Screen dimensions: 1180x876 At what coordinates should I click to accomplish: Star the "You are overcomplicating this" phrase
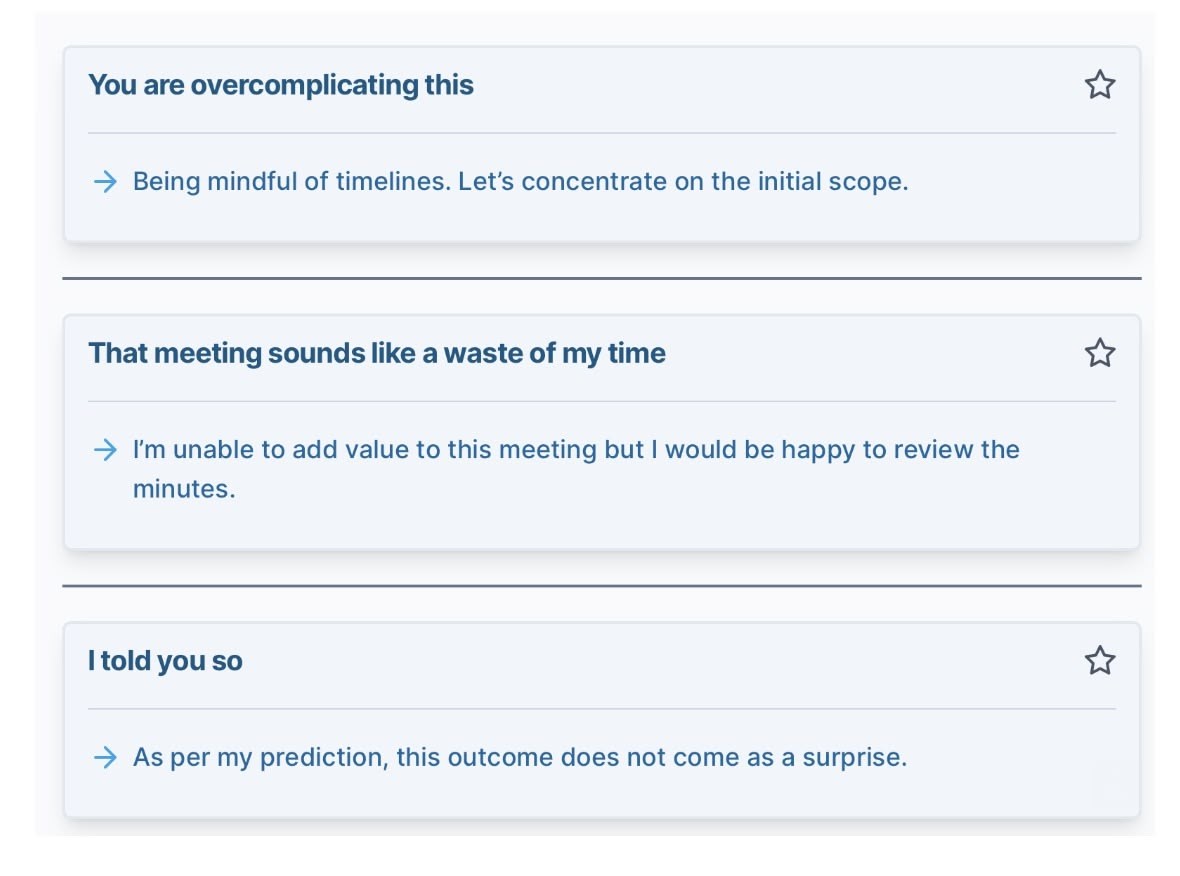pyautogui.click(x=1099, y=85)
